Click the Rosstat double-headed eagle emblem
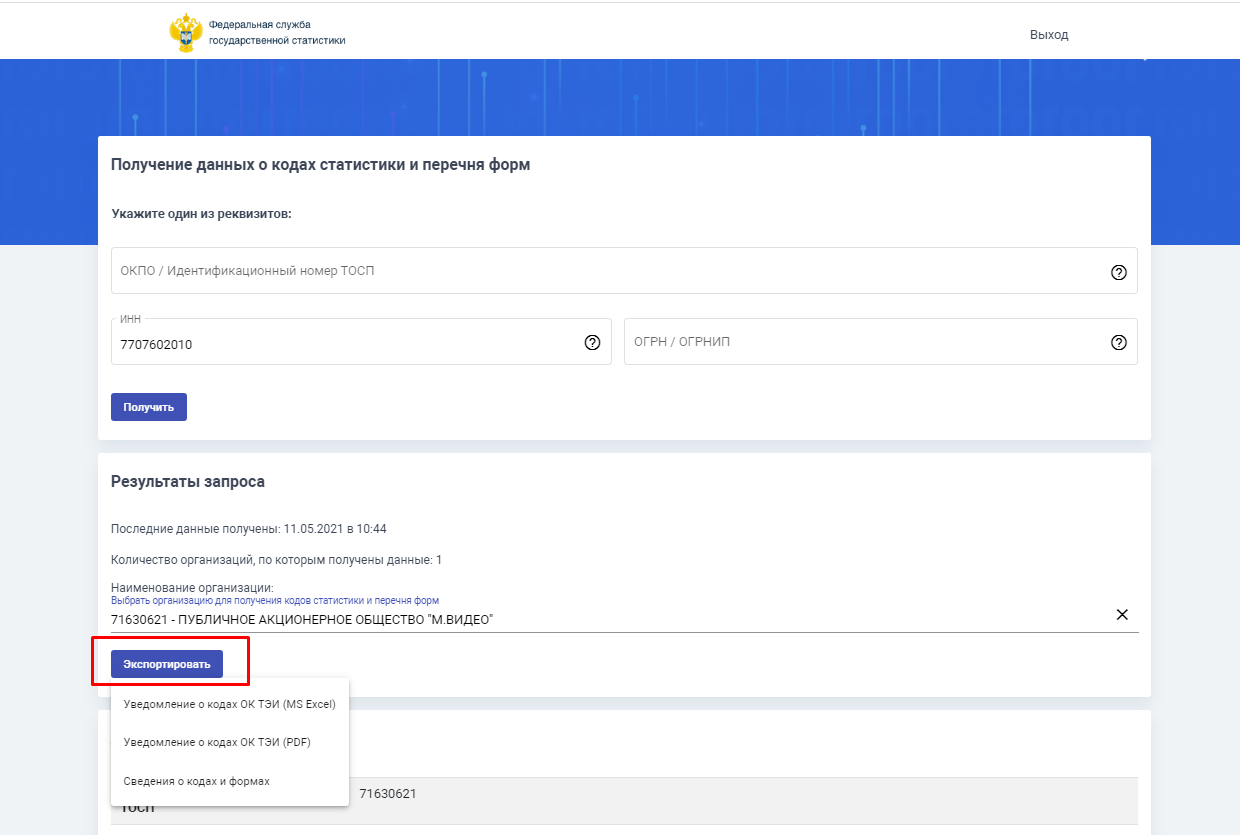Image resolution: width=1240 pixels, height=835 pixels. [185, 33]
